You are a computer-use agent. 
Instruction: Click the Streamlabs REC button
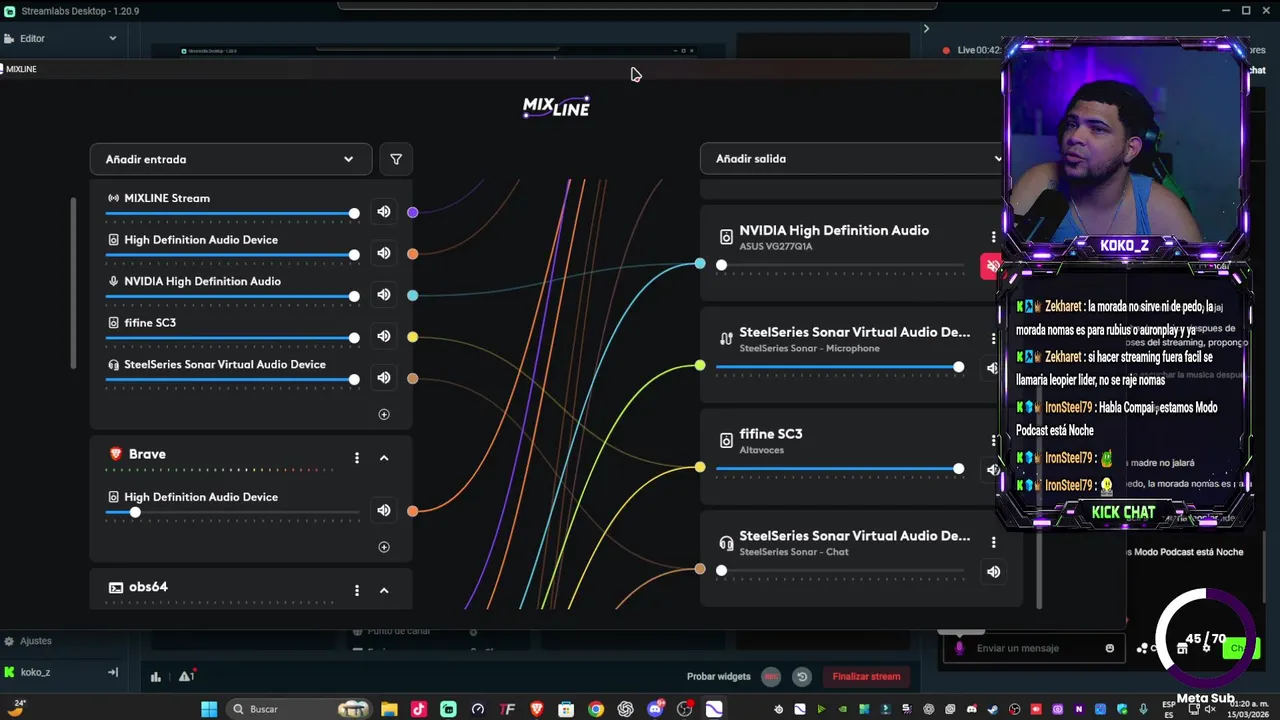771,676
